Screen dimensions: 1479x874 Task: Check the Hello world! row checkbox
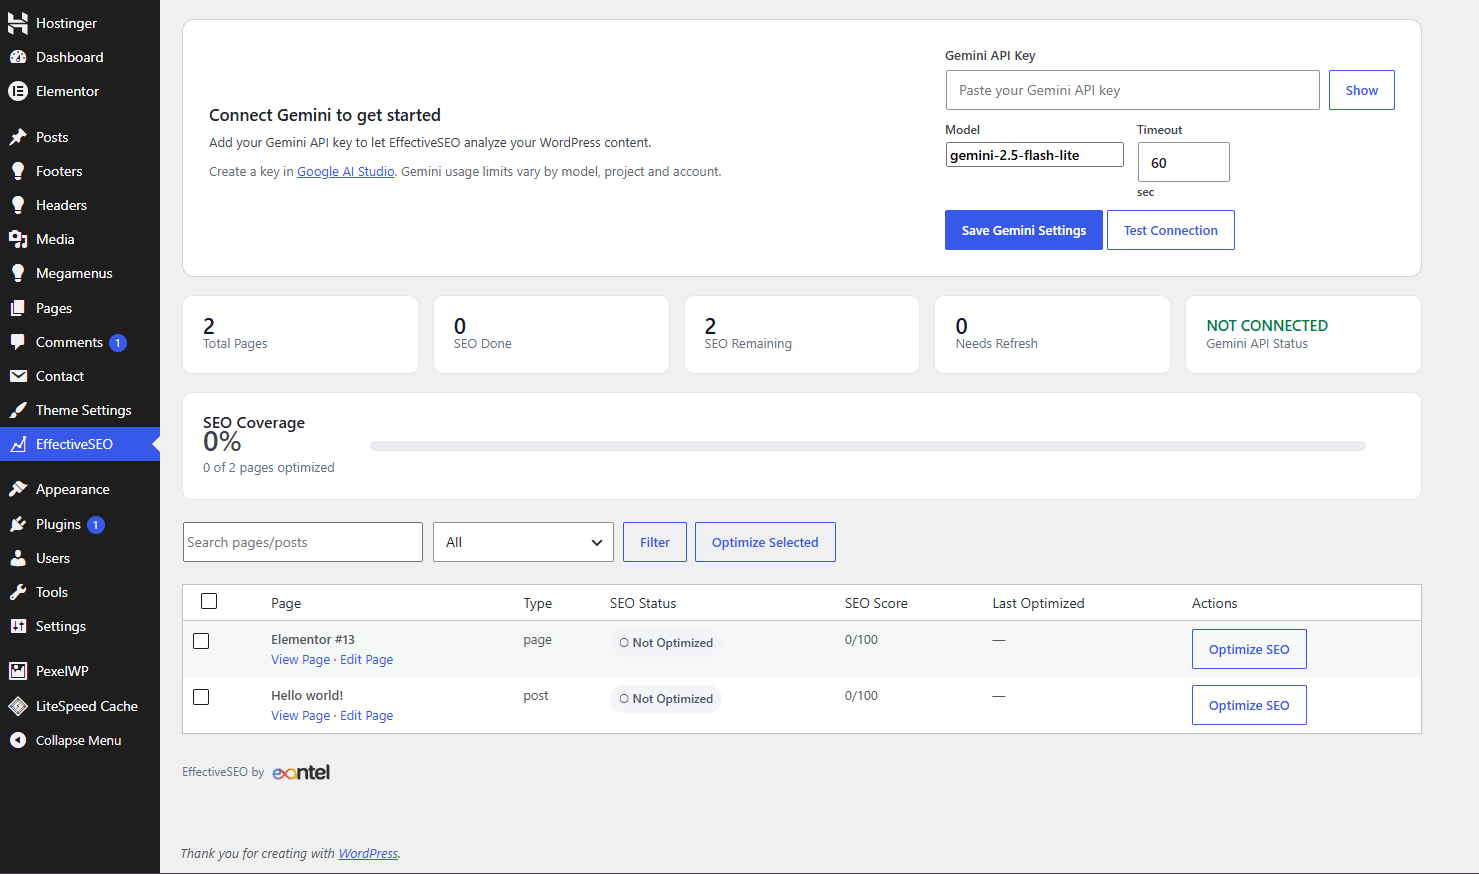point(201,697)
